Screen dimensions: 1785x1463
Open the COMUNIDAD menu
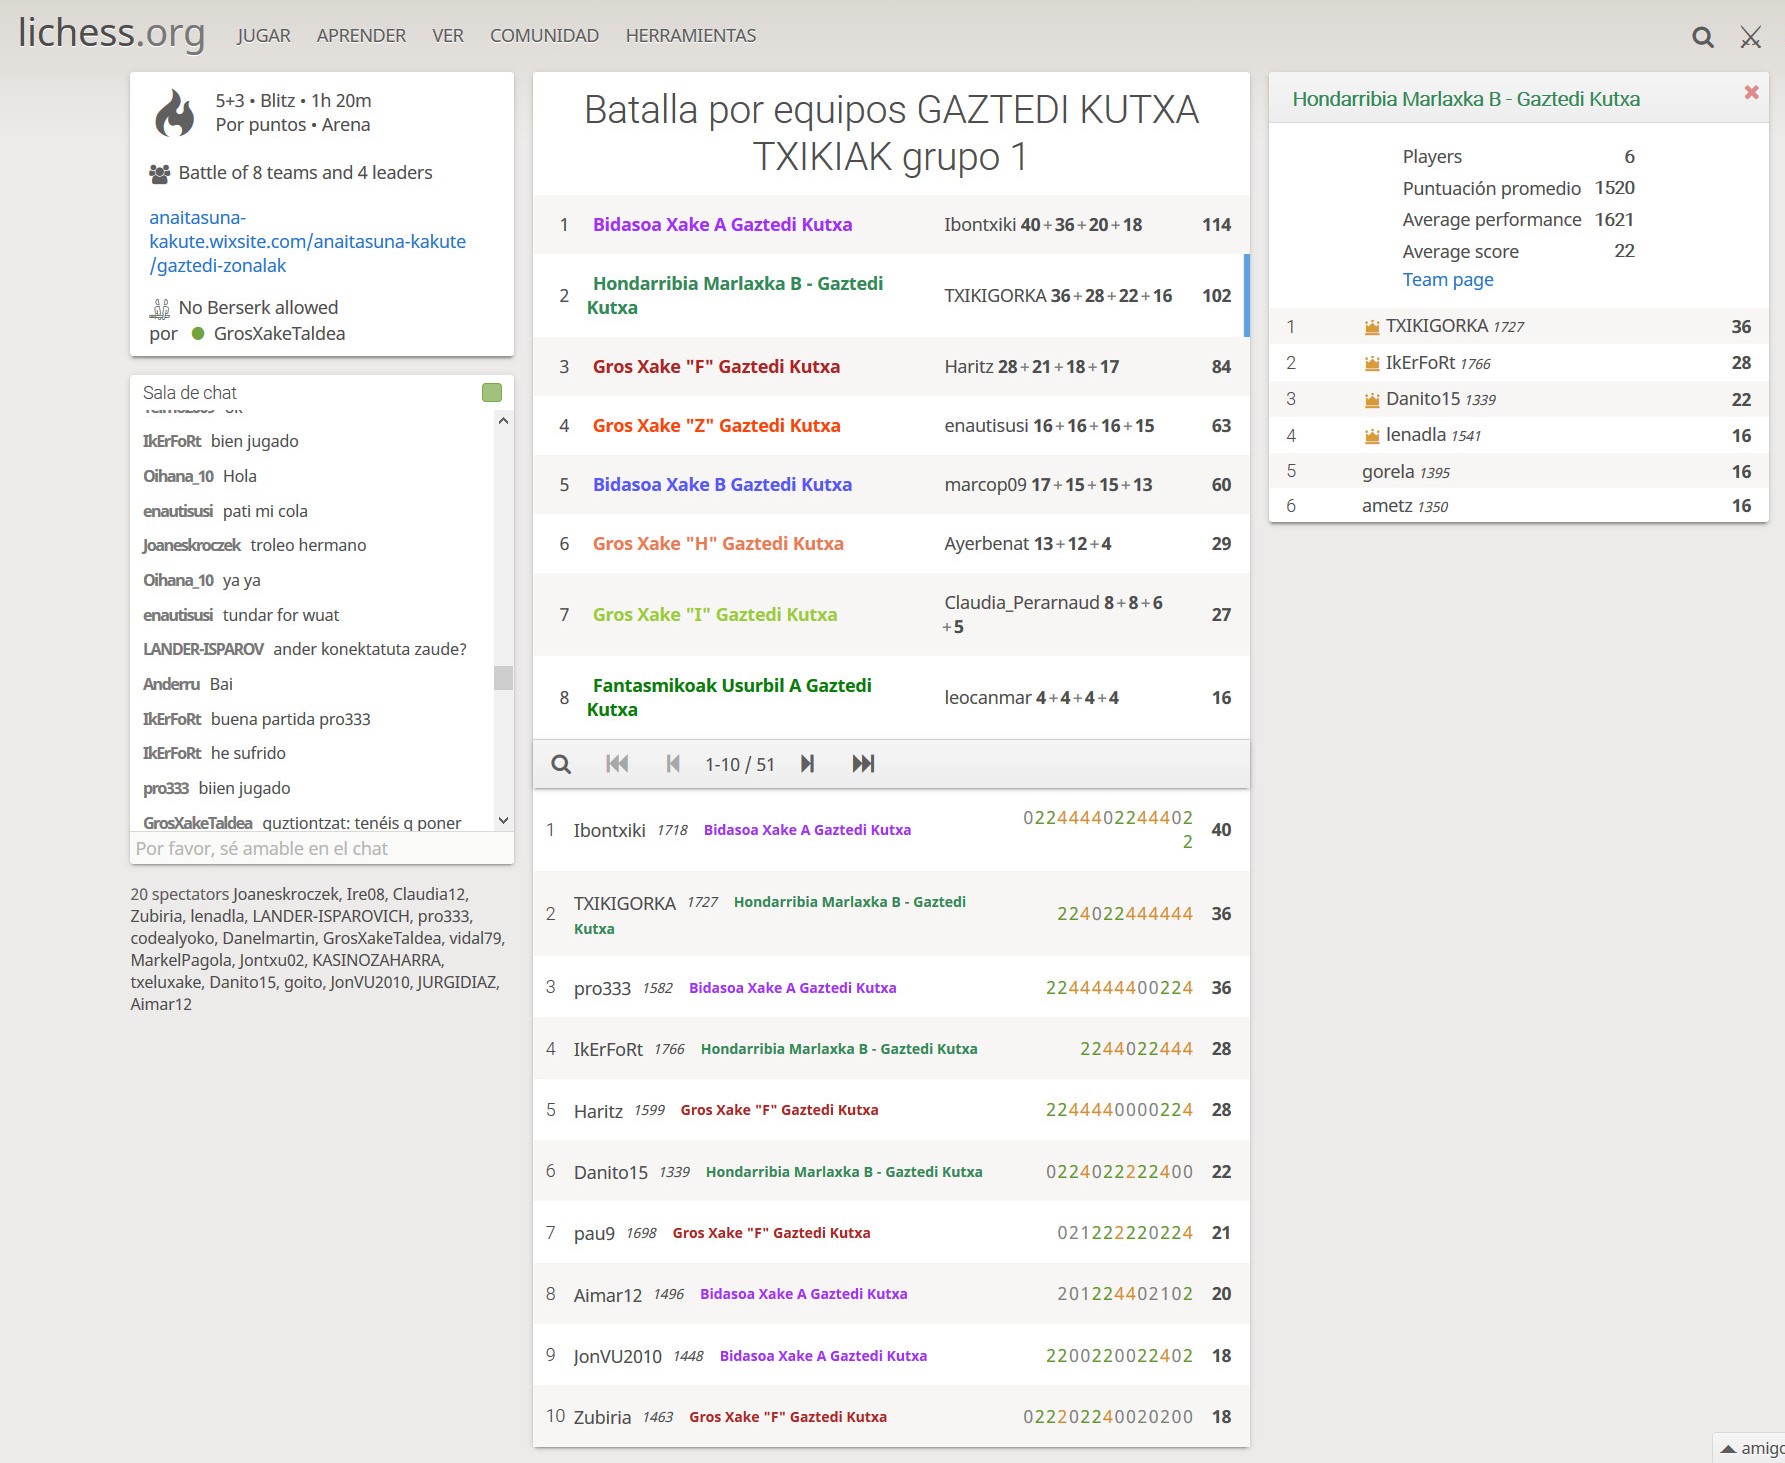coord(544,36)
